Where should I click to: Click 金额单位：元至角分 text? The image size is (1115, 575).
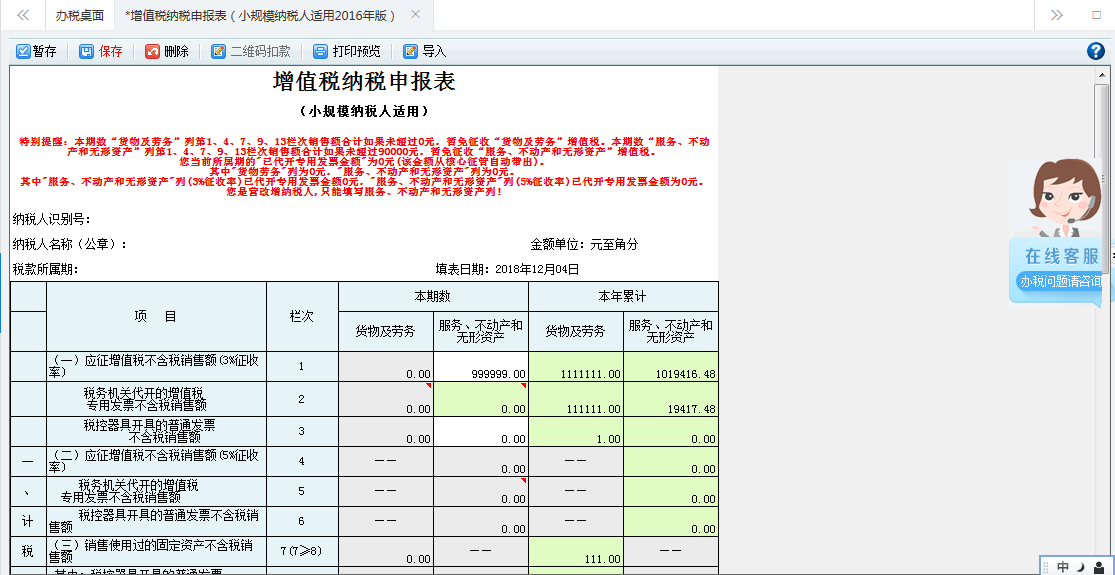[585, 244]
